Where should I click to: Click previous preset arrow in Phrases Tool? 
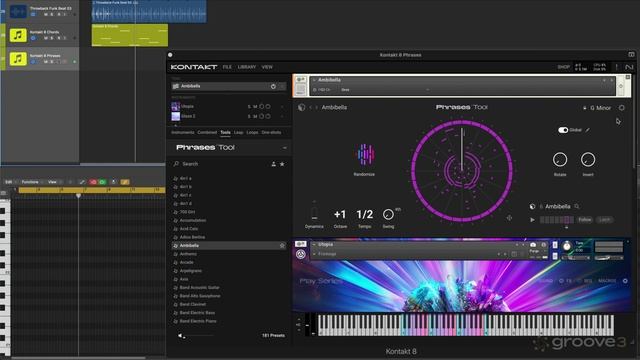[x=311, y=107]
